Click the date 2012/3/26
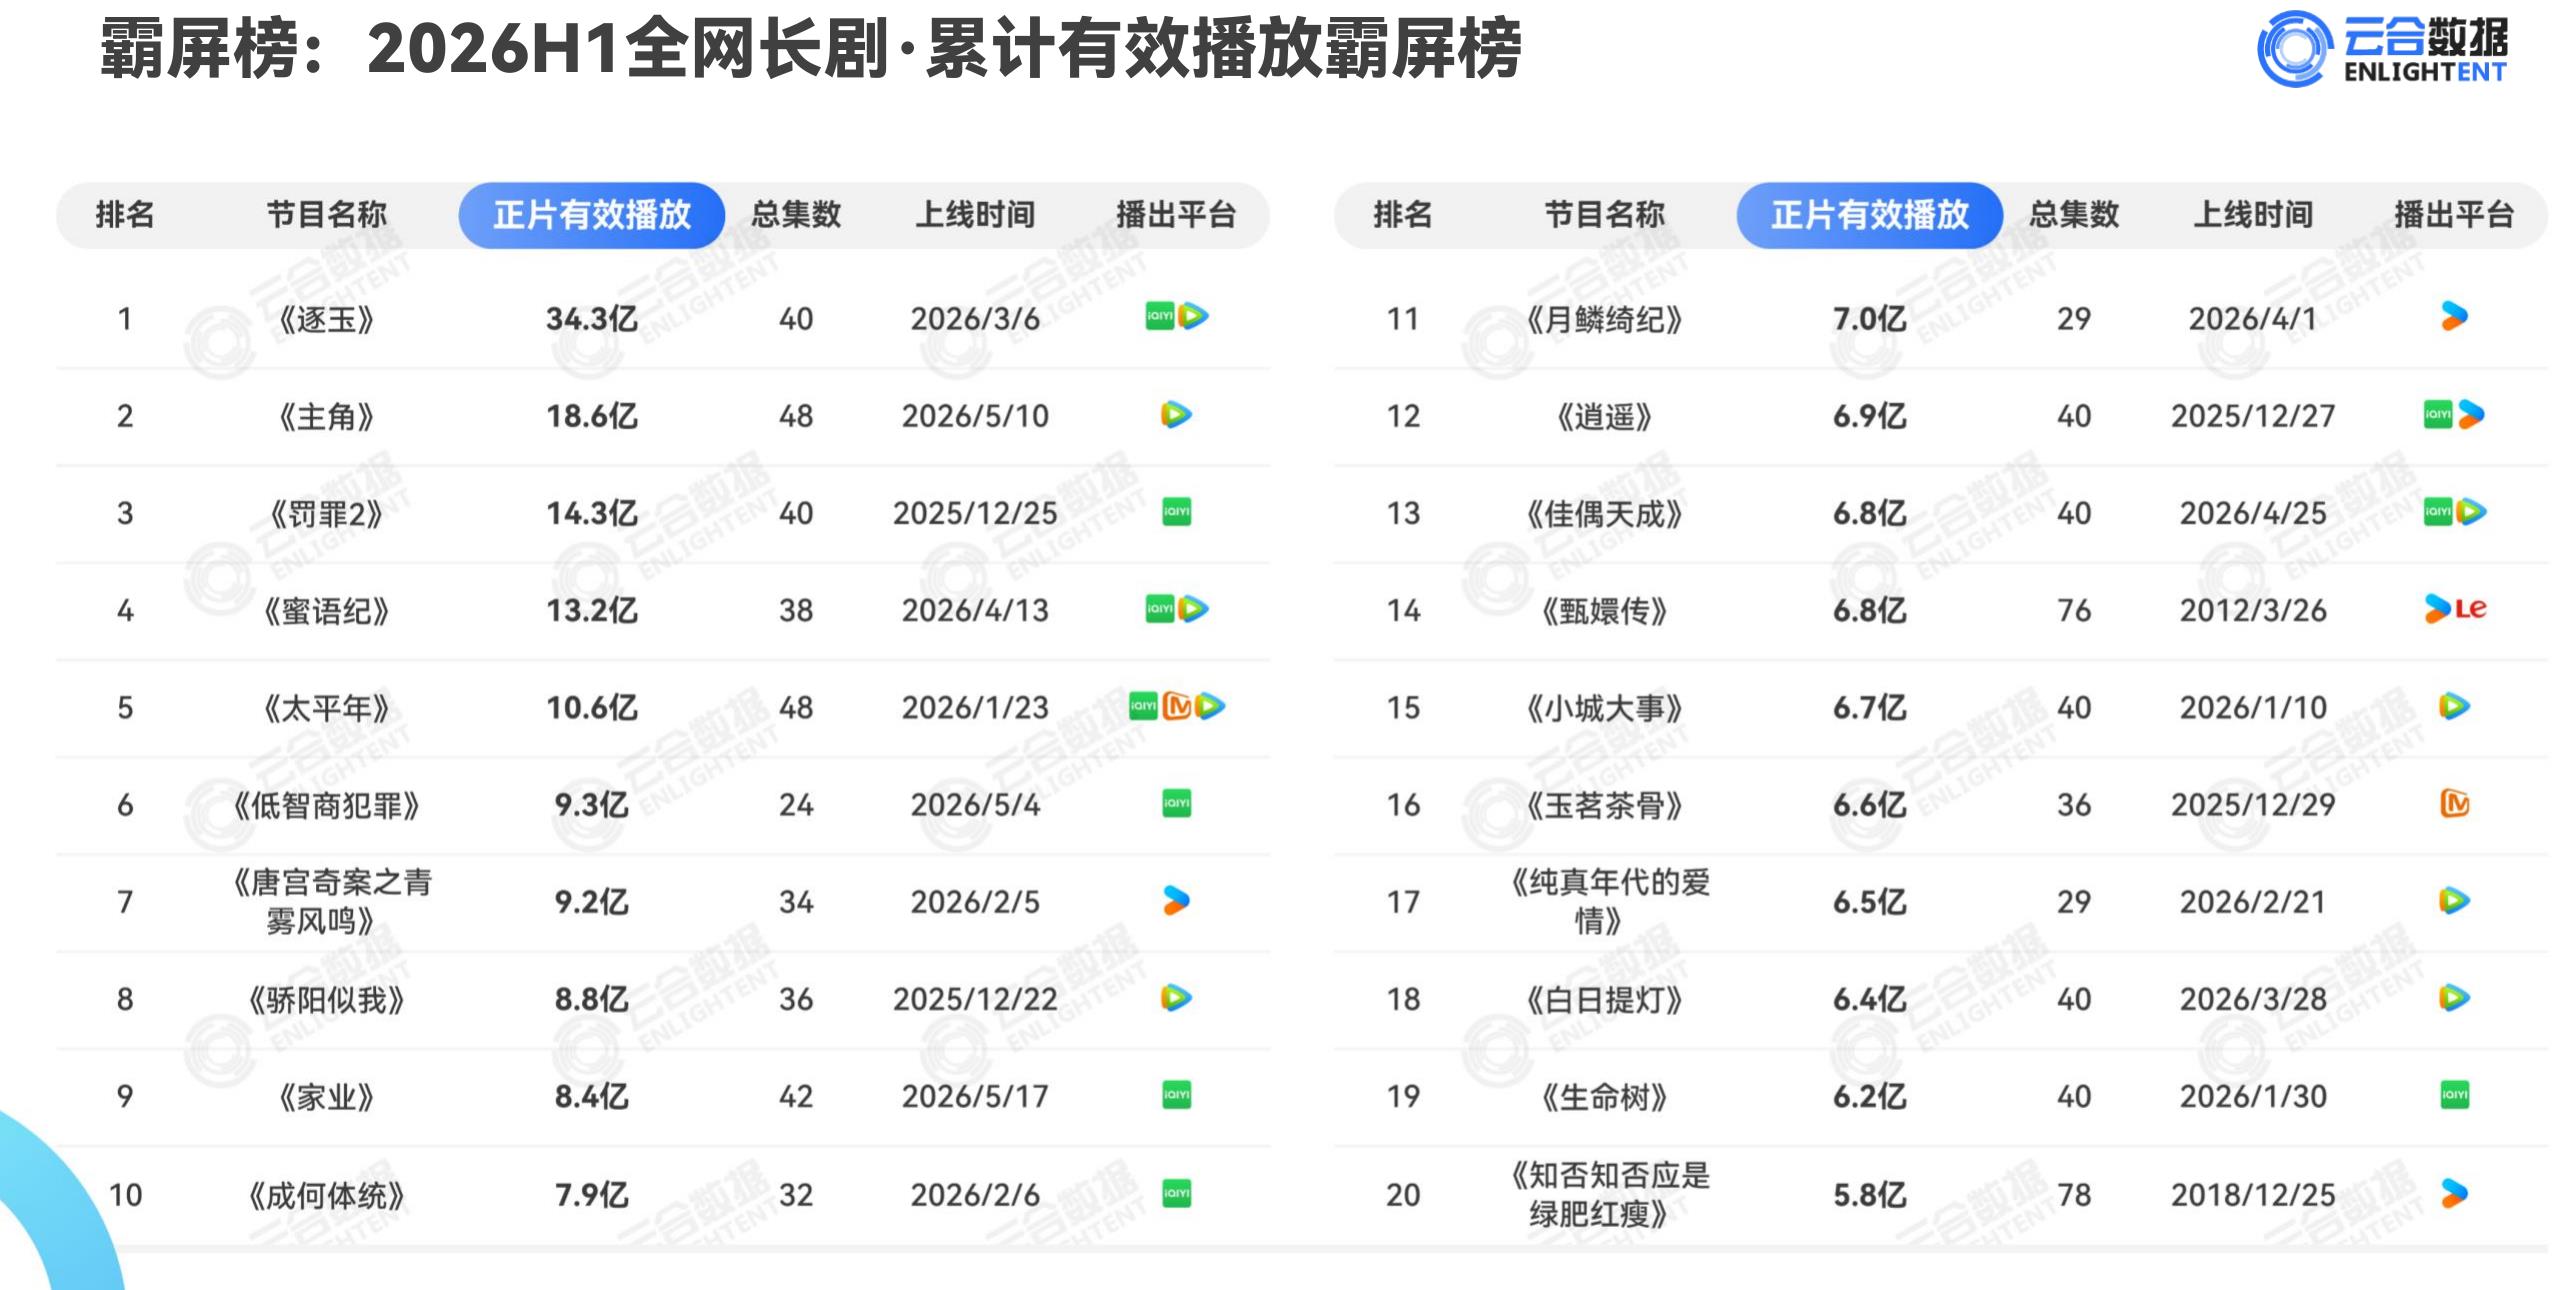2555x1290 pixels. pyautogui.click(x=2253, y=611)
